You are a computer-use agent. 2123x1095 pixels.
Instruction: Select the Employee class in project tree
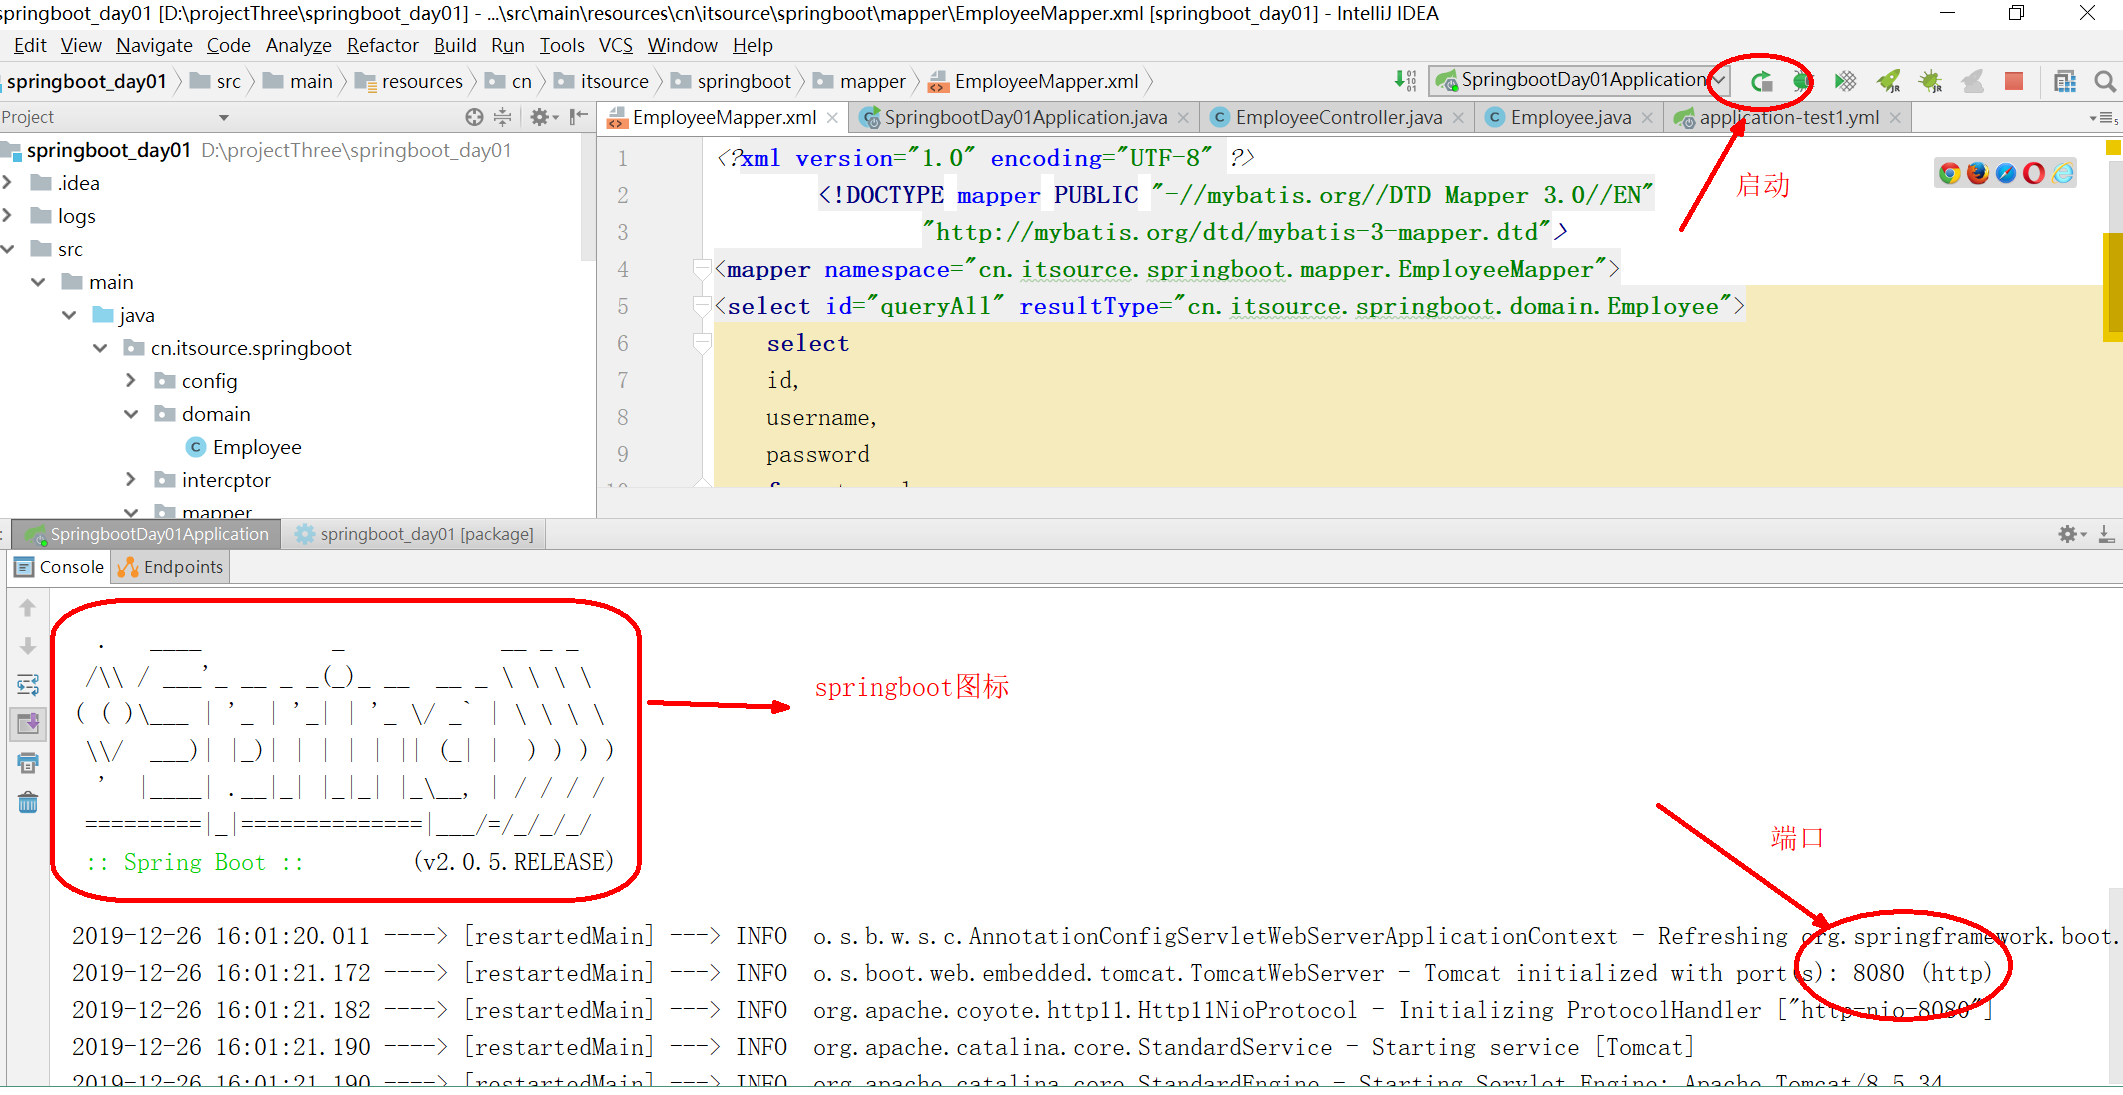(x=256, y=447)
